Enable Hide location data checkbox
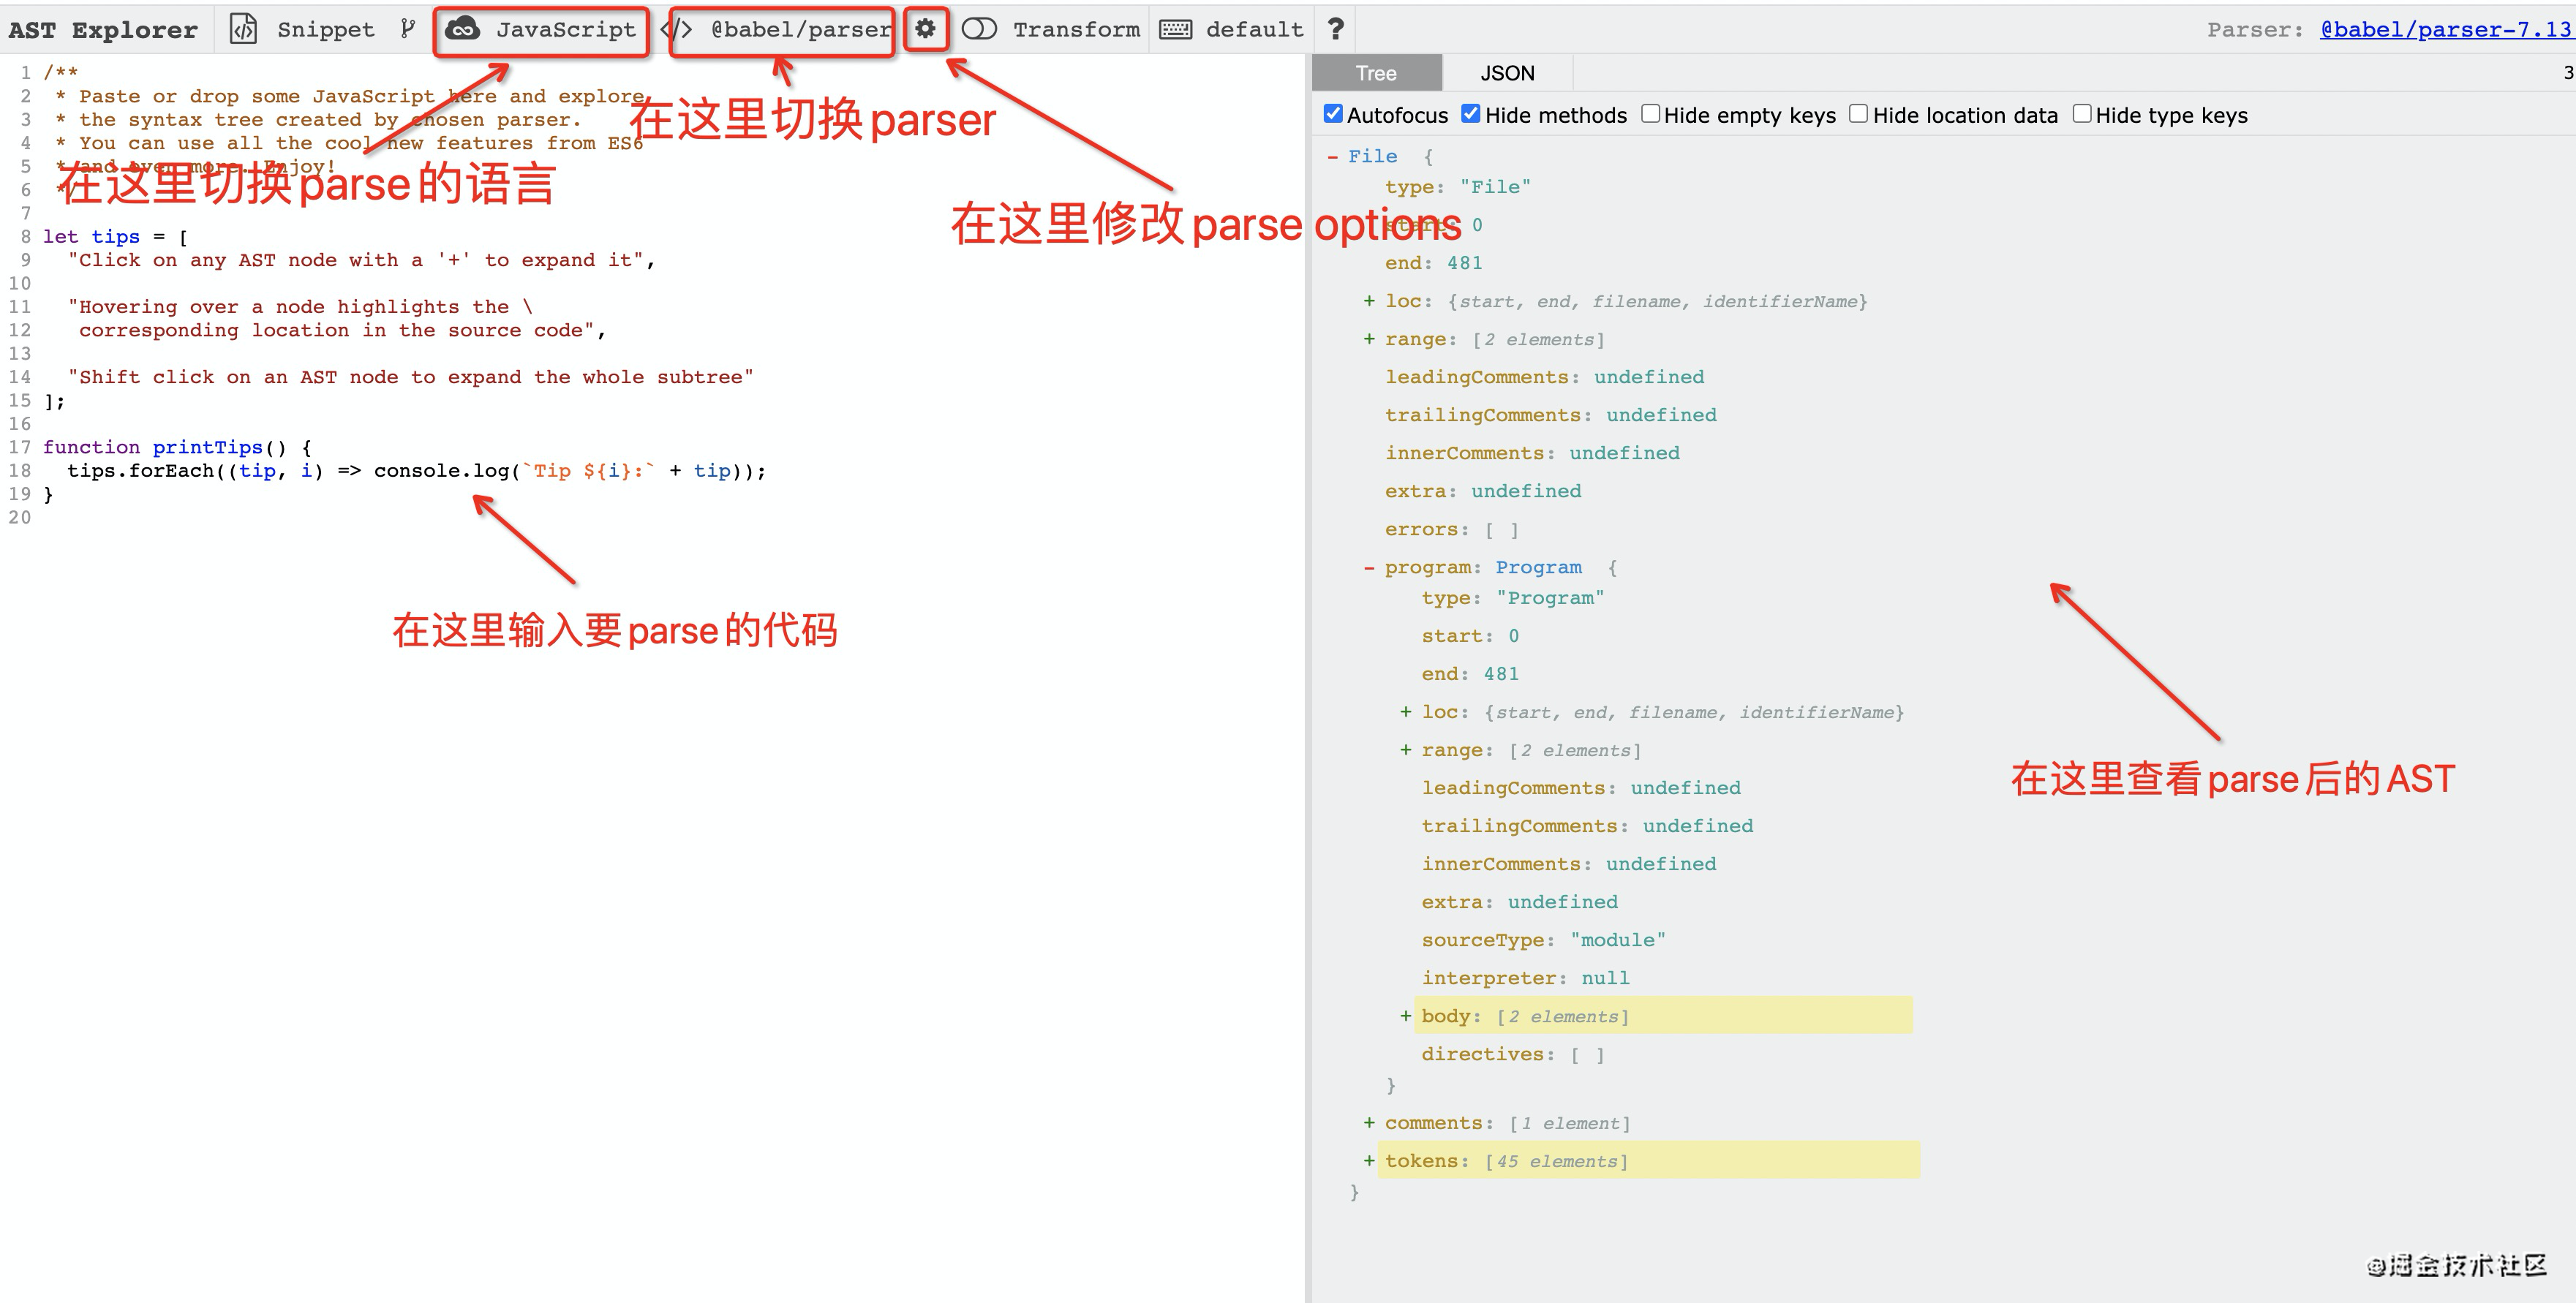The width and height of the screenshot is (2576, 1303). [x=1858, y=114]
